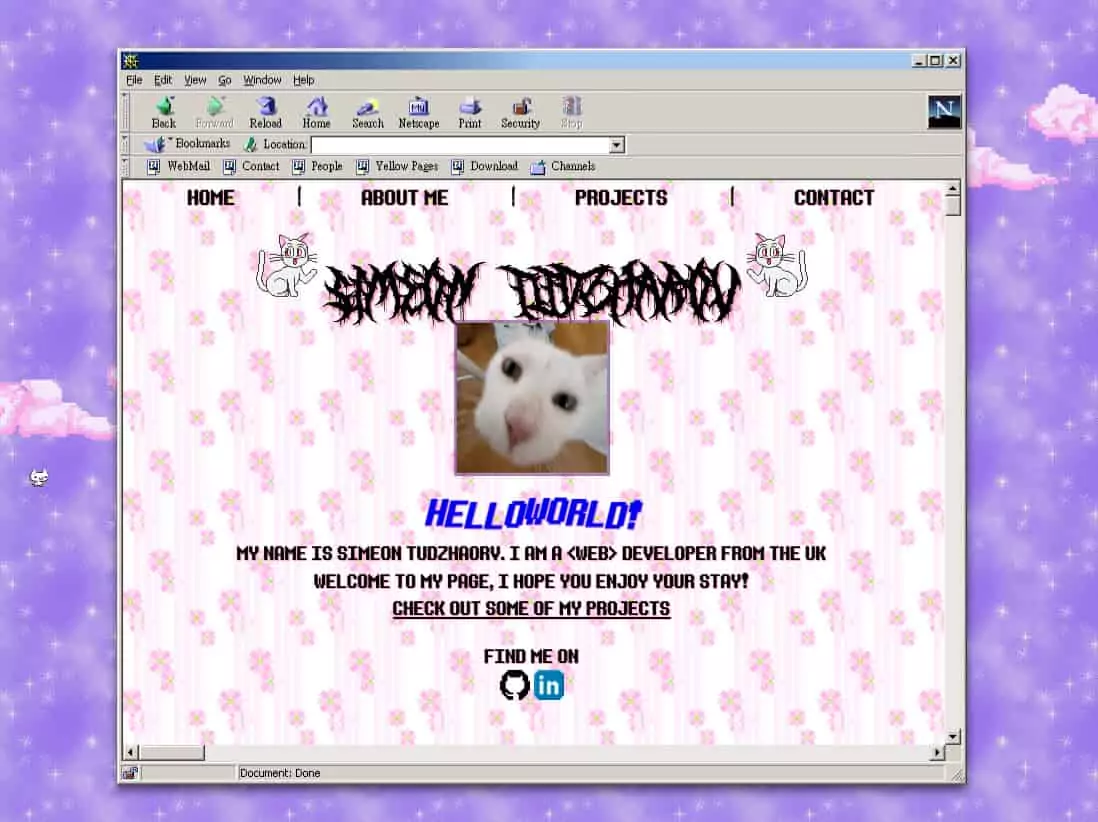Navigate to the About Me page link
The image size is (1098, 822).
click(404, 198)
